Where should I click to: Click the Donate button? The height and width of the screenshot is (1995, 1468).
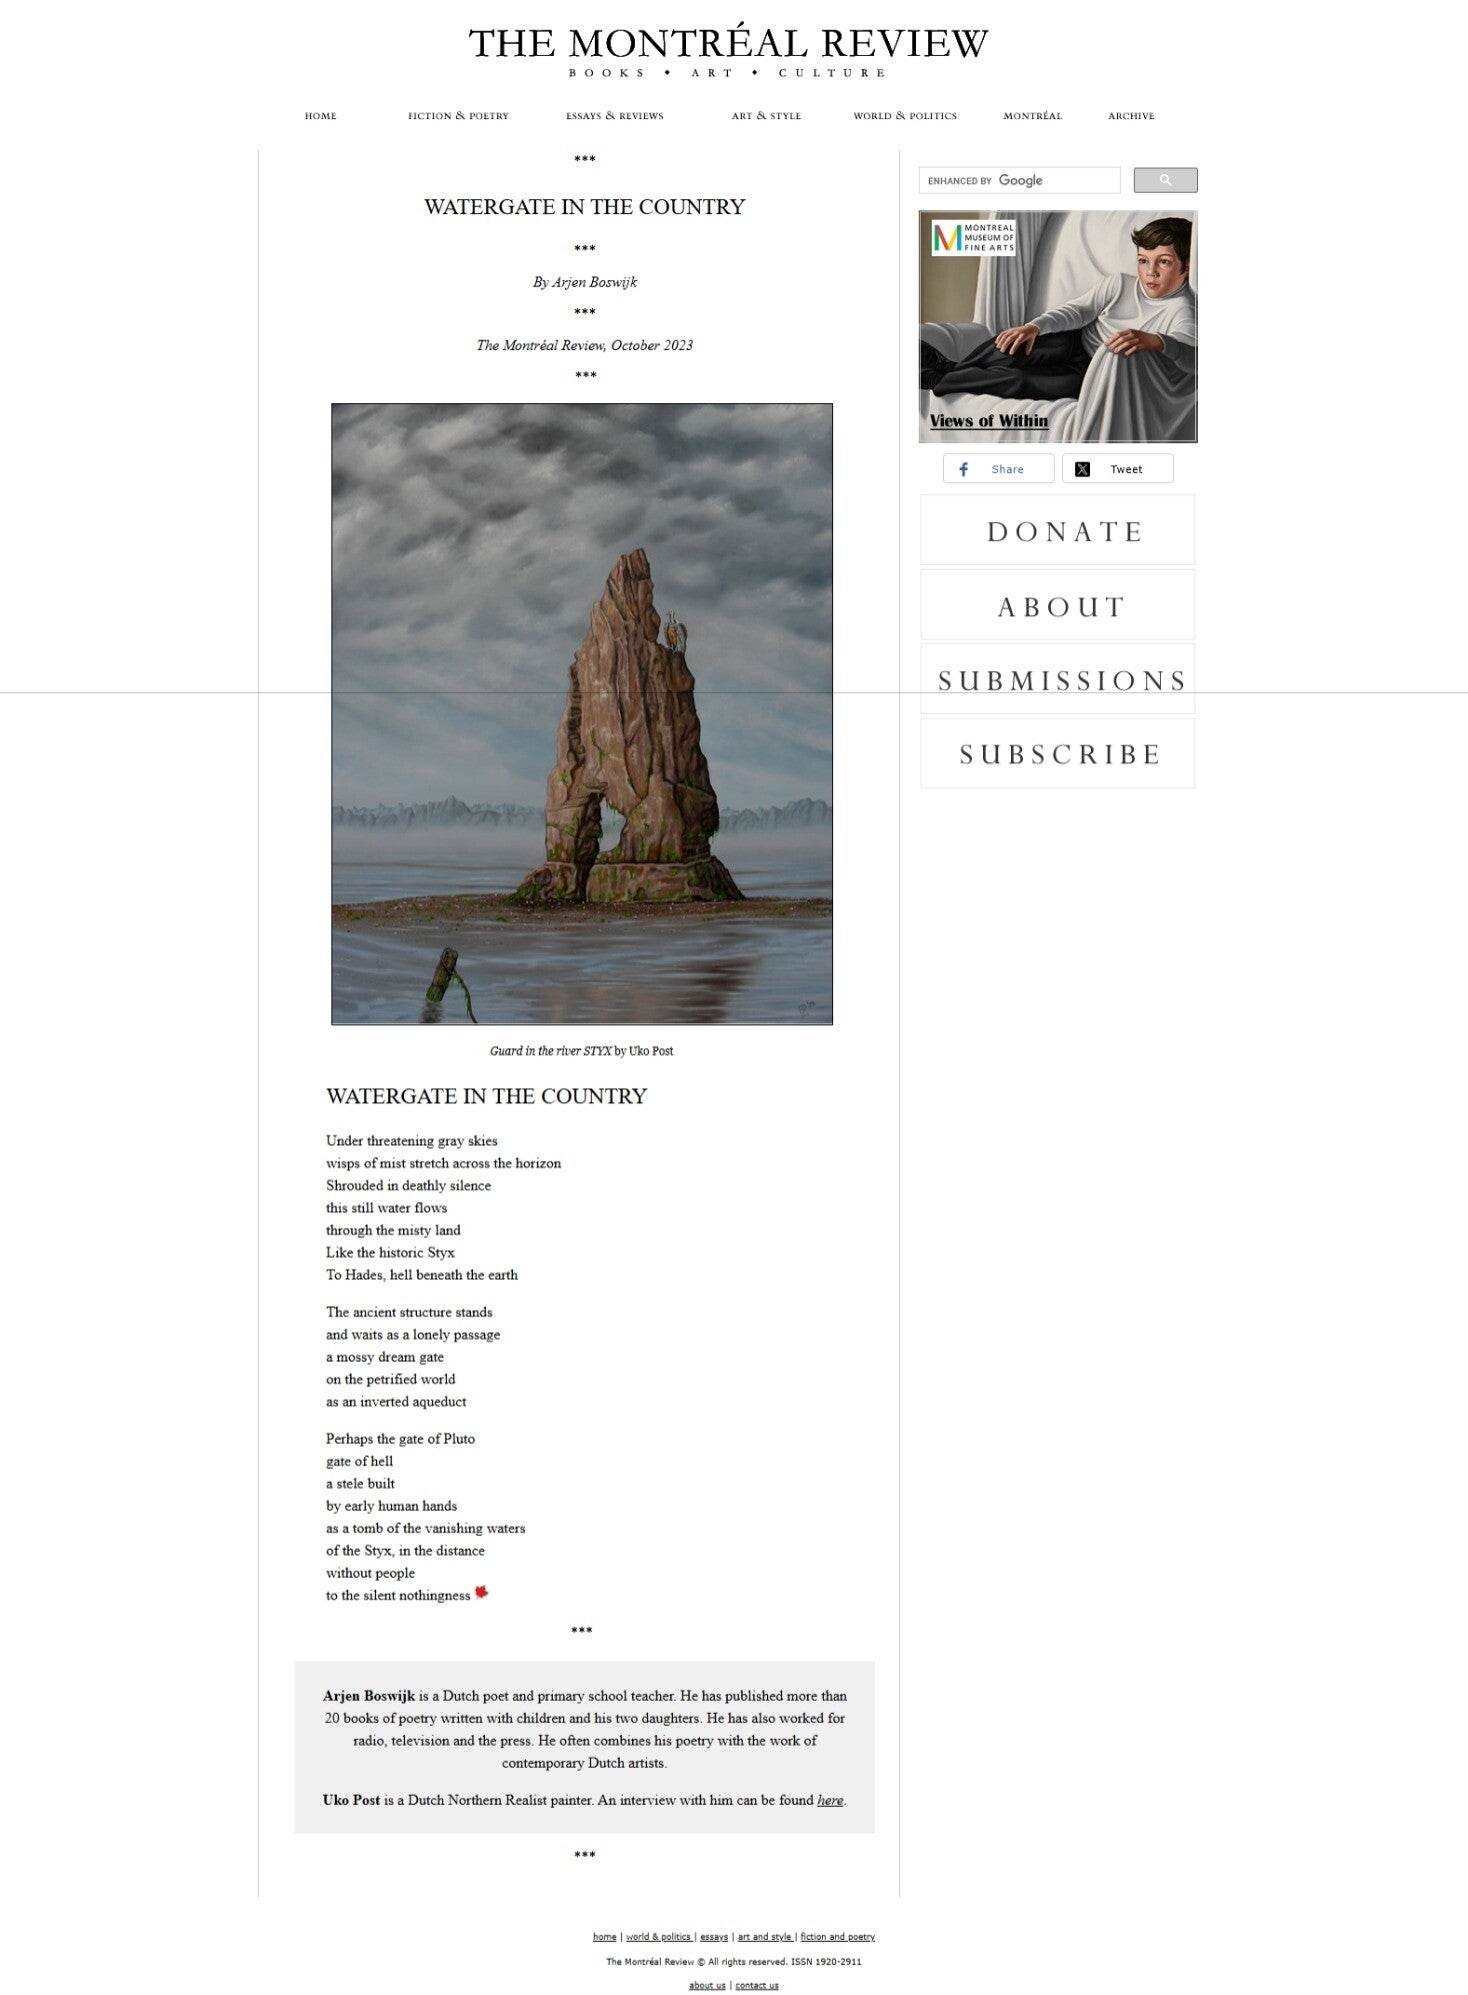1057,531
